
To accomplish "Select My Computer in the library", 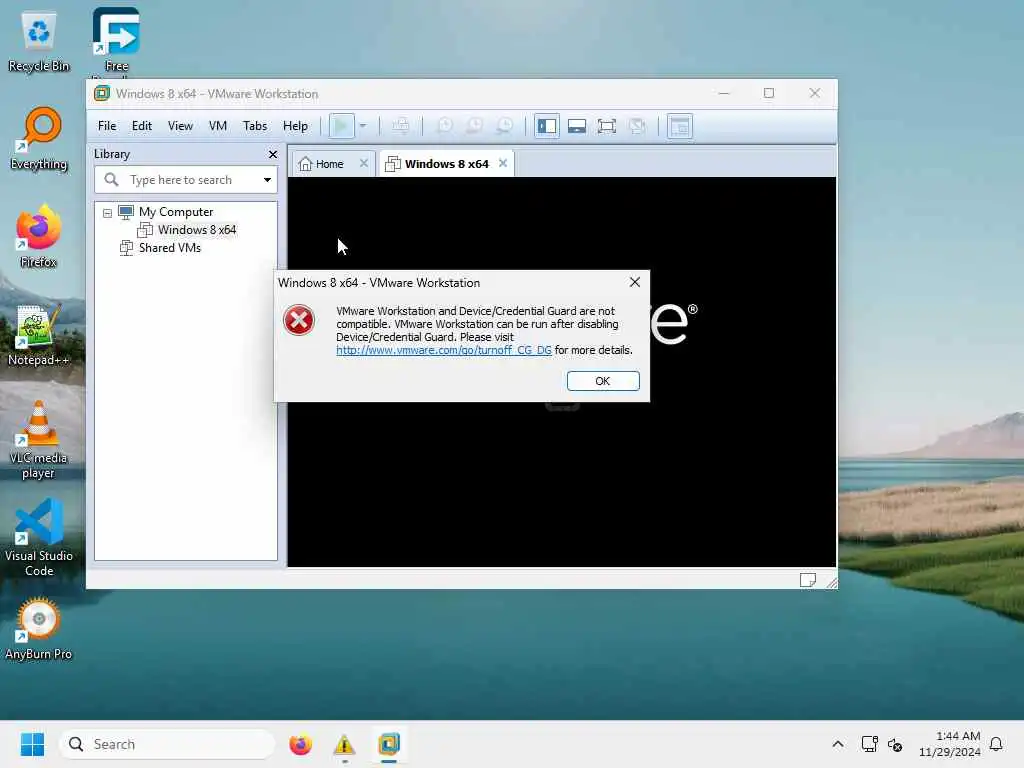I will click(x=176, y=212).
